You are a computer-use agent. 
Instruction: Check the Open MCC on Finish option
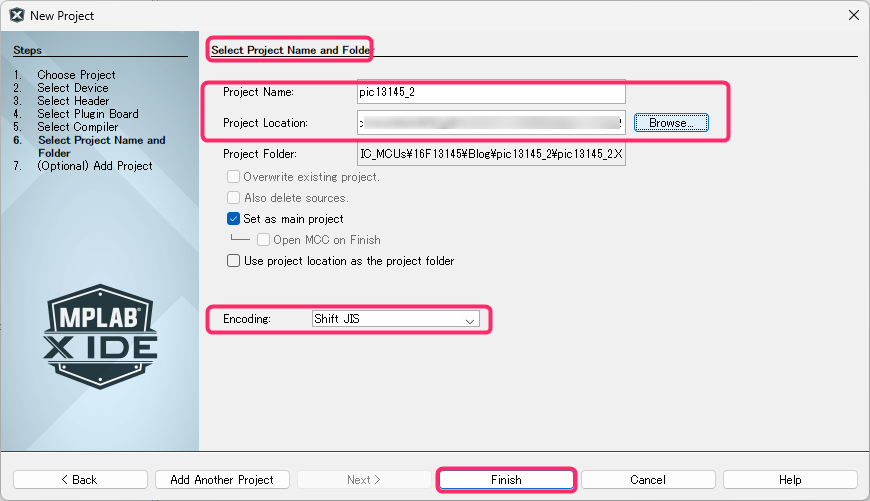(x=264, y=240)
